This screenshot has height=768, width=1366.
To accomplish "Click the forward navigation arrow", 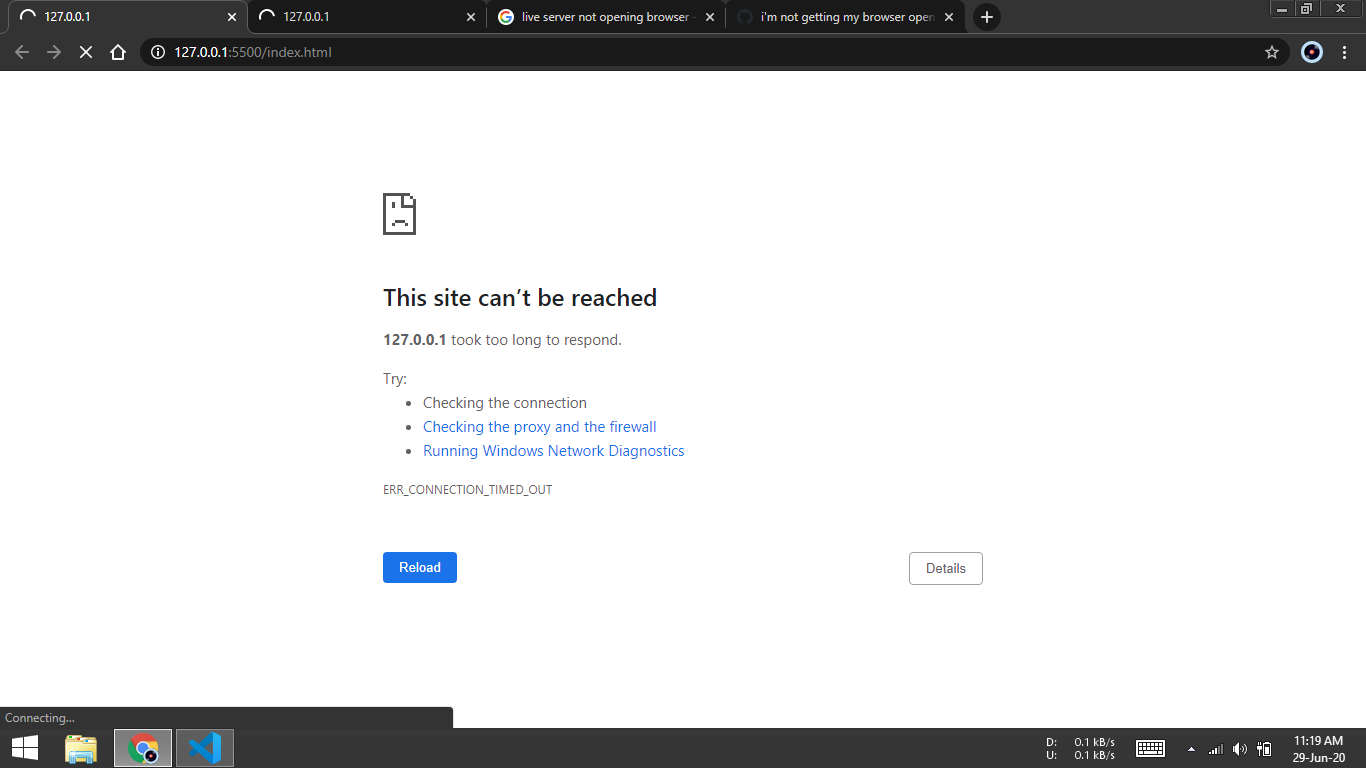I will click(x=54, y=52).
